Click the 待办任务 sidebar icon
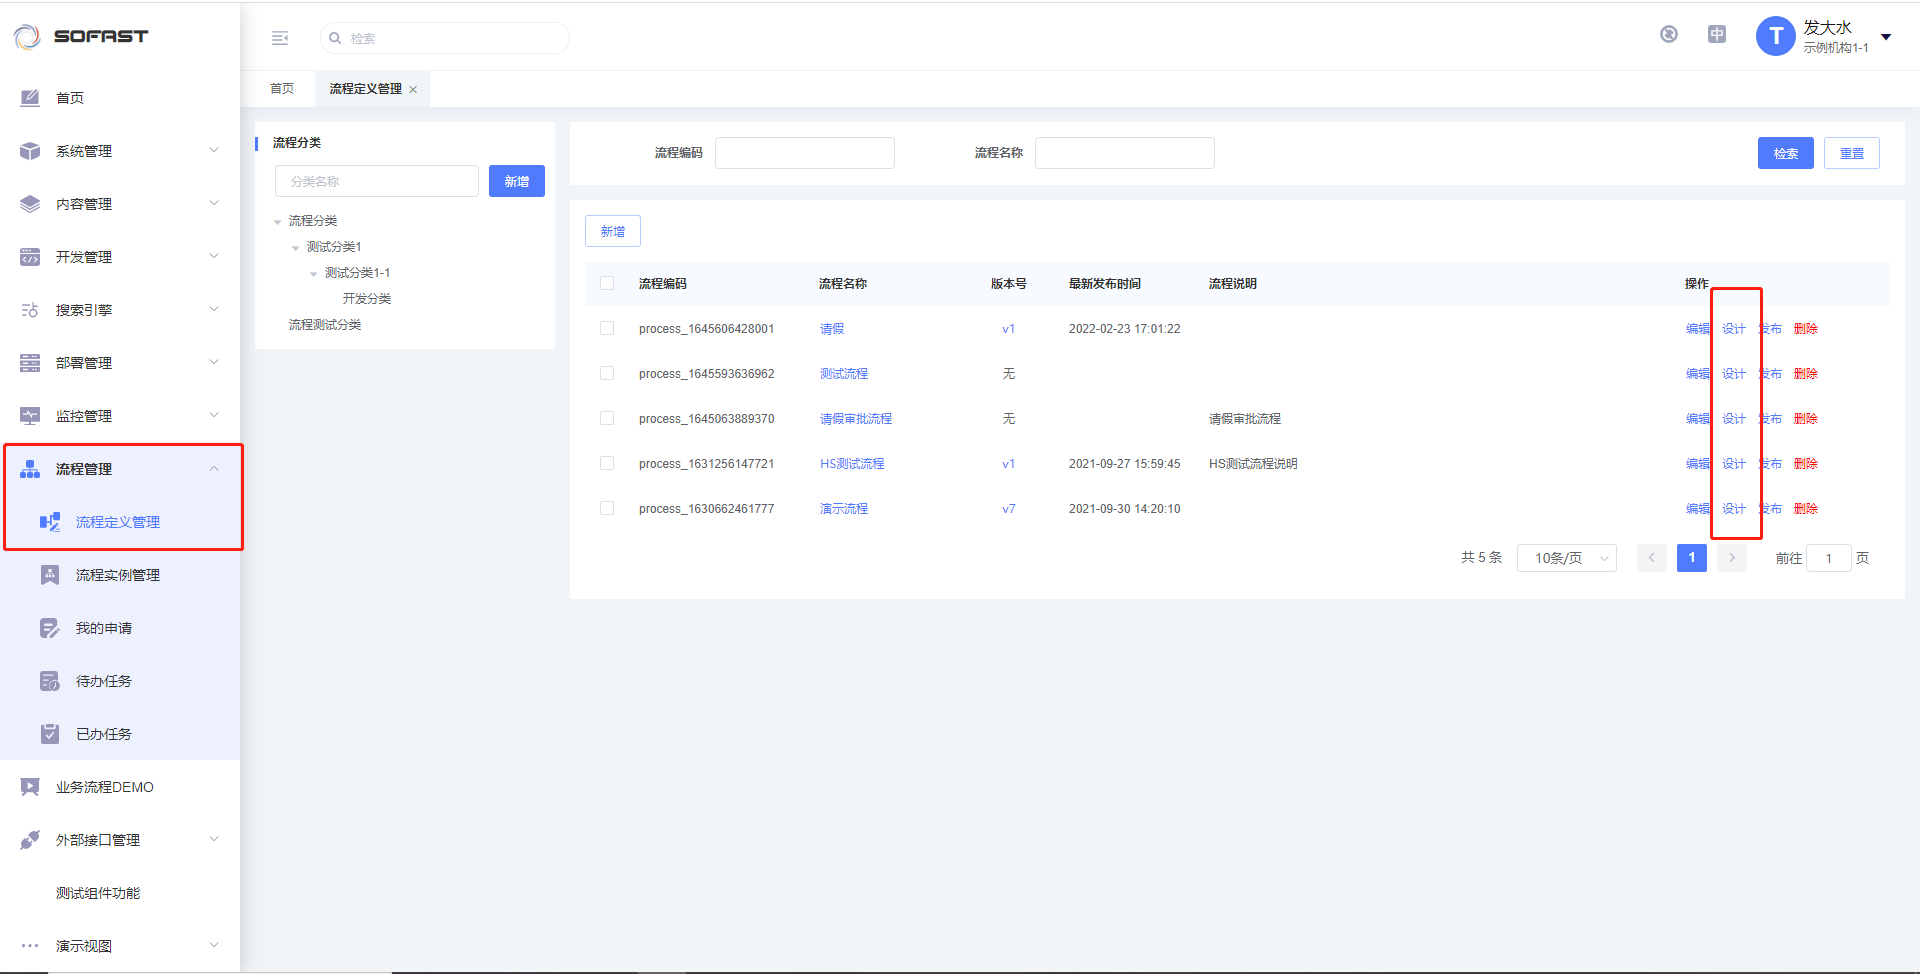The height and width of the screenshot is (974, 1920). [50, 681]
